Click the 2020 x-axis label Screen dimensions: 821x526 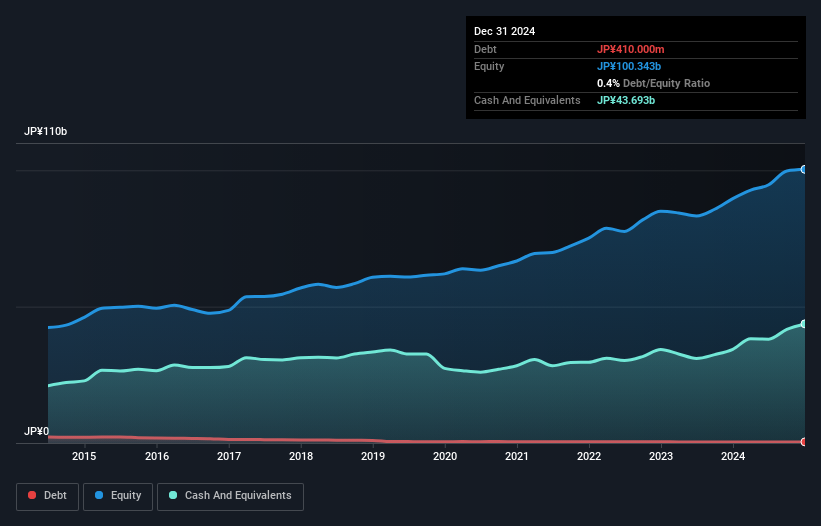pos(445,456)
